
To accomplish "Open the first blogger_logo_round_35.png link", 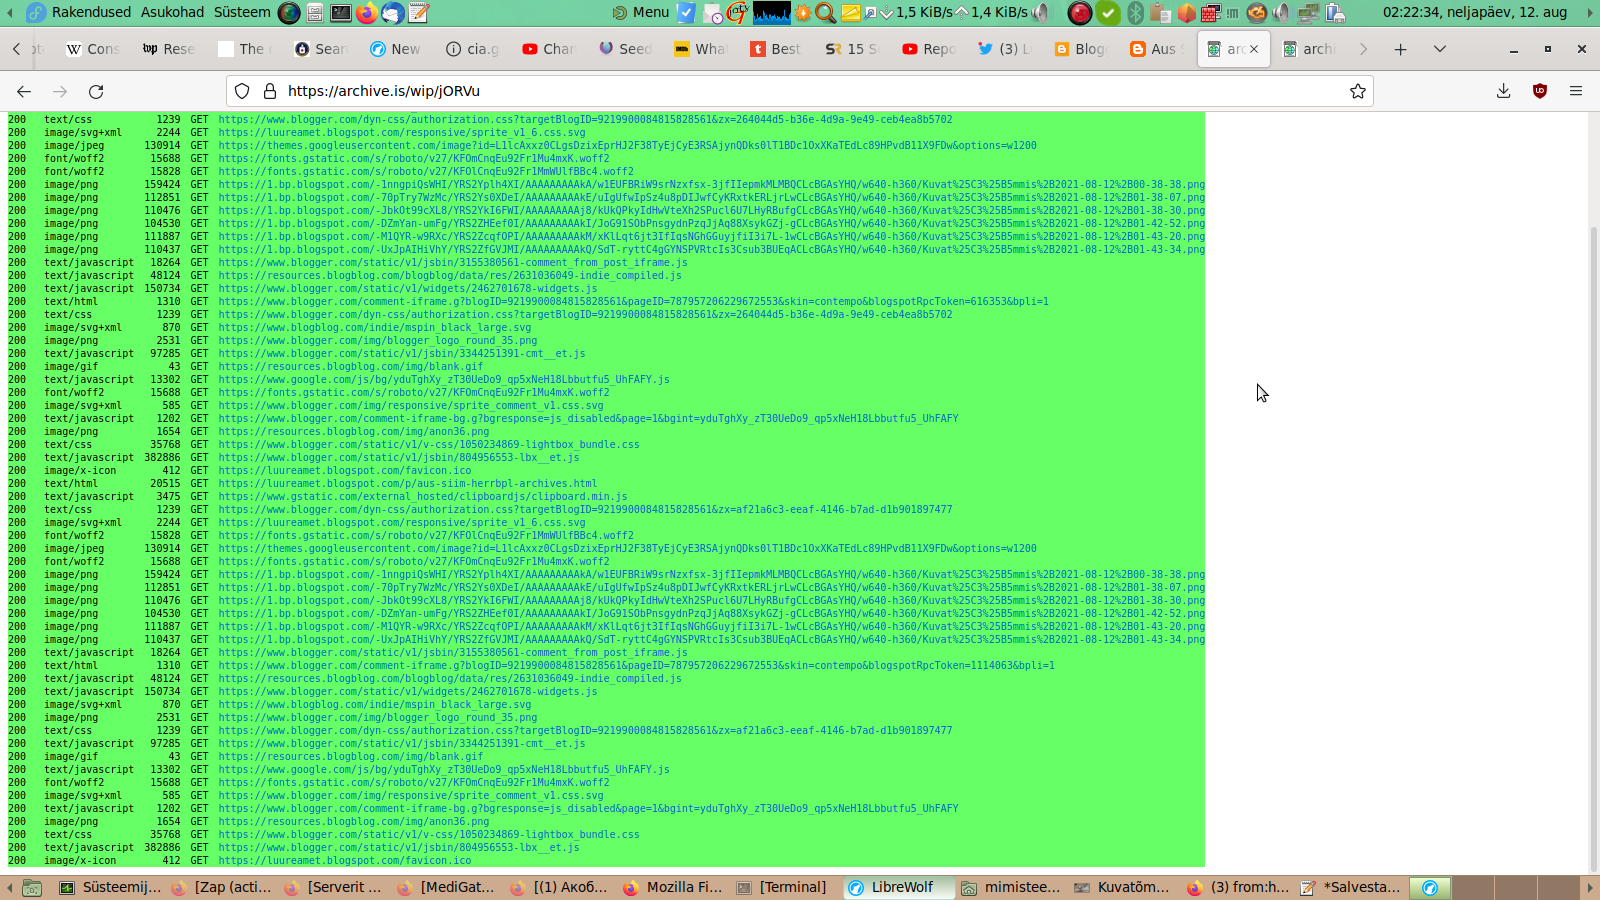I will pos(377,340).
